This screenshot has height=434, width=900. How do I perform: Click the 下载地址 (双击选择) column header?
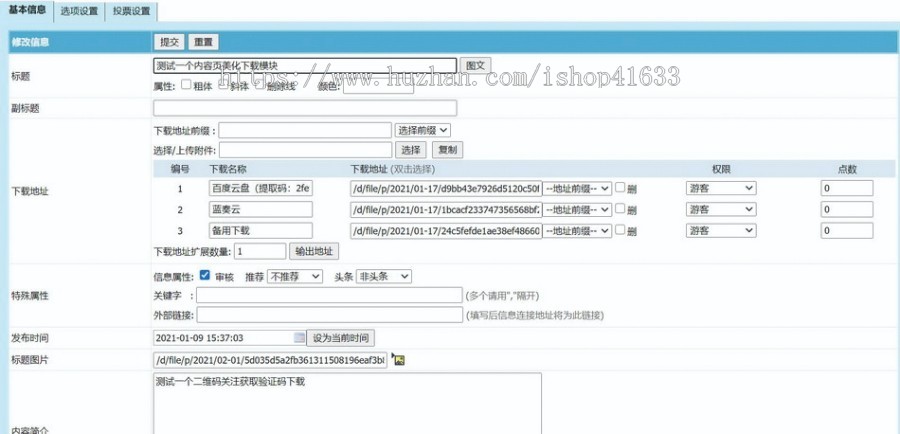point(393,169)
